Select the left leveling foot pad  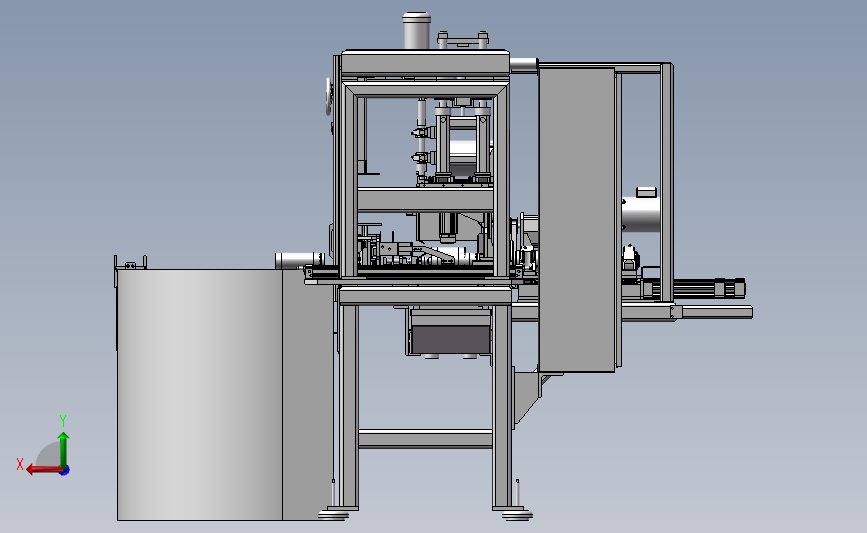pos(333,515)
